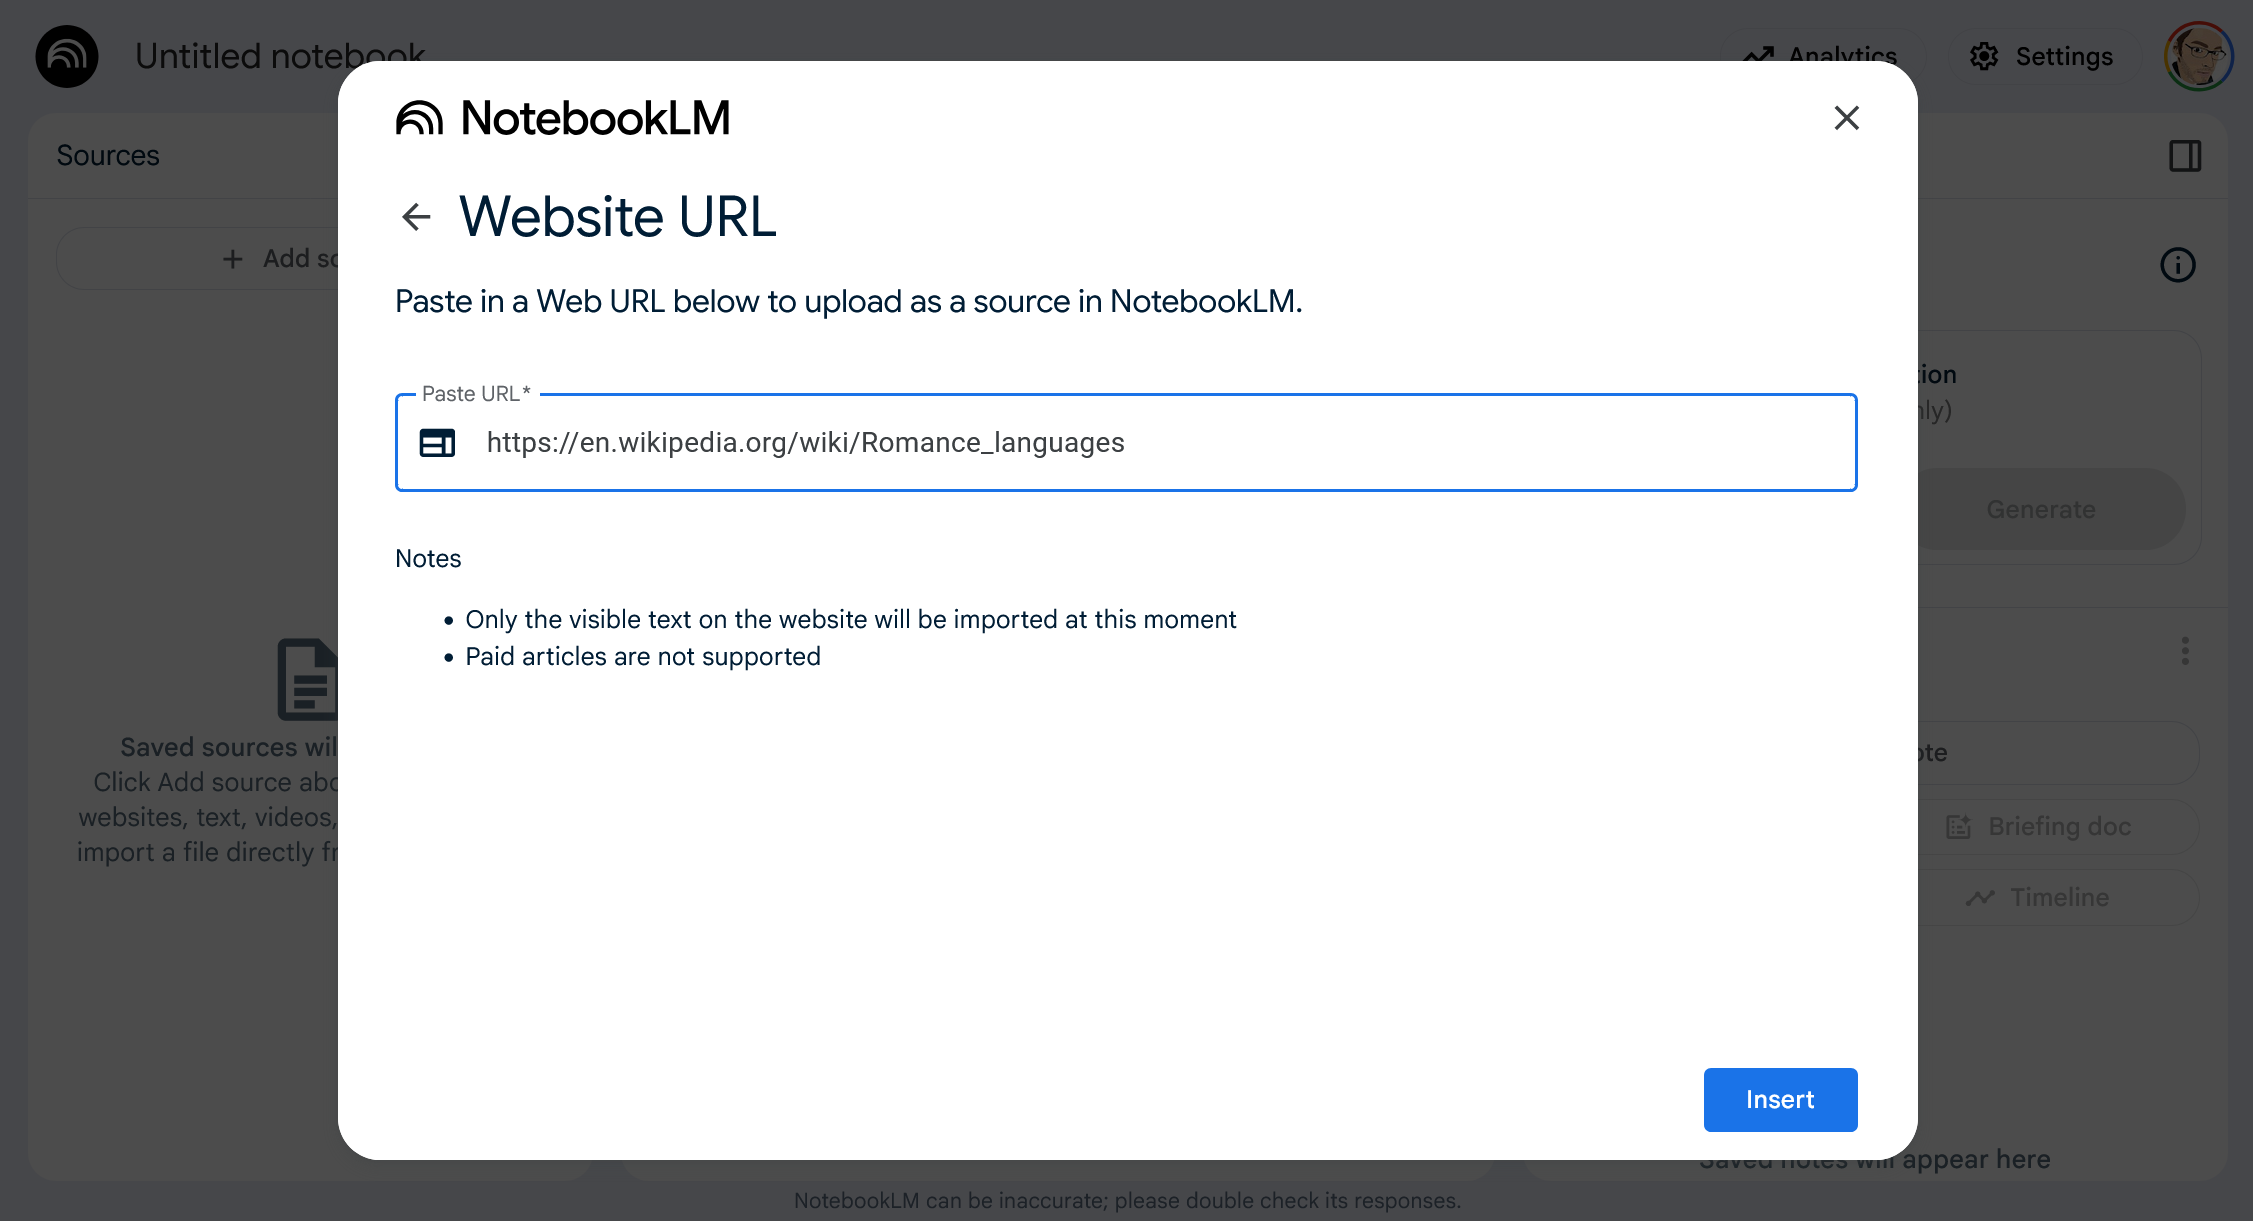The image size is (2253, 1221).
Task: Click the Settings gear icon
Action: tap(1984, 57)
